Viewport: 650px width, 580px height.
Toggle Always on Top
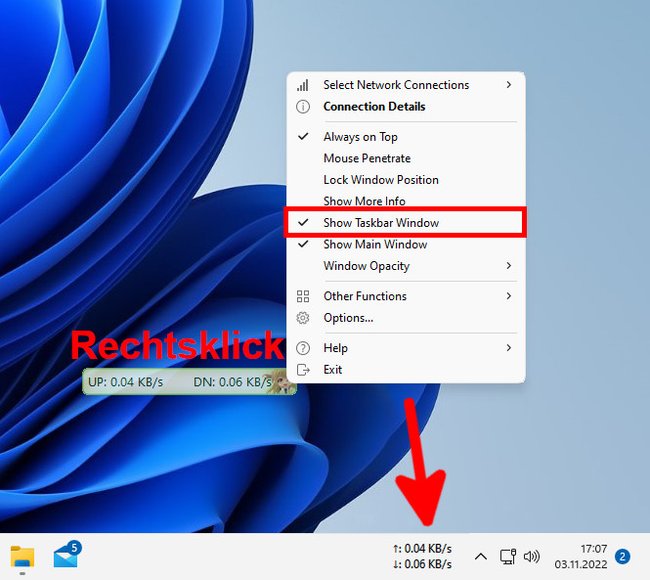pos(406,137)
